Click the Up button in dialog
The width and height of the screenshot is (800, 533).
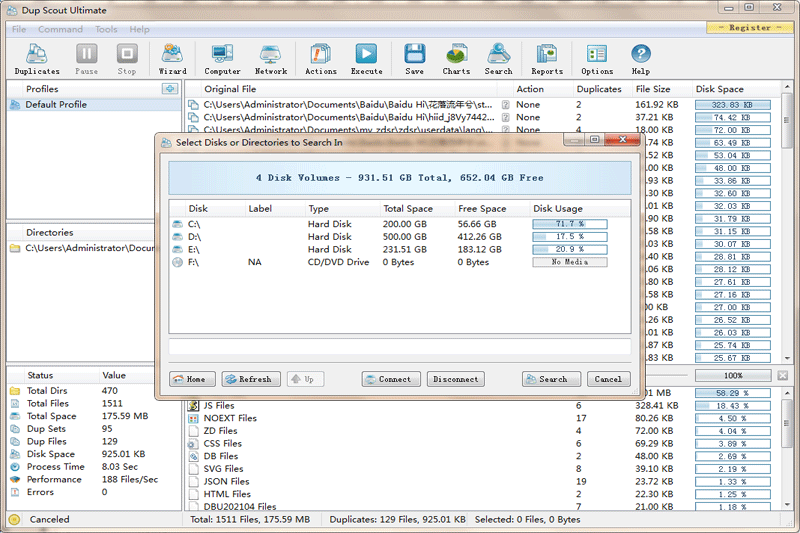click(305, 379)
